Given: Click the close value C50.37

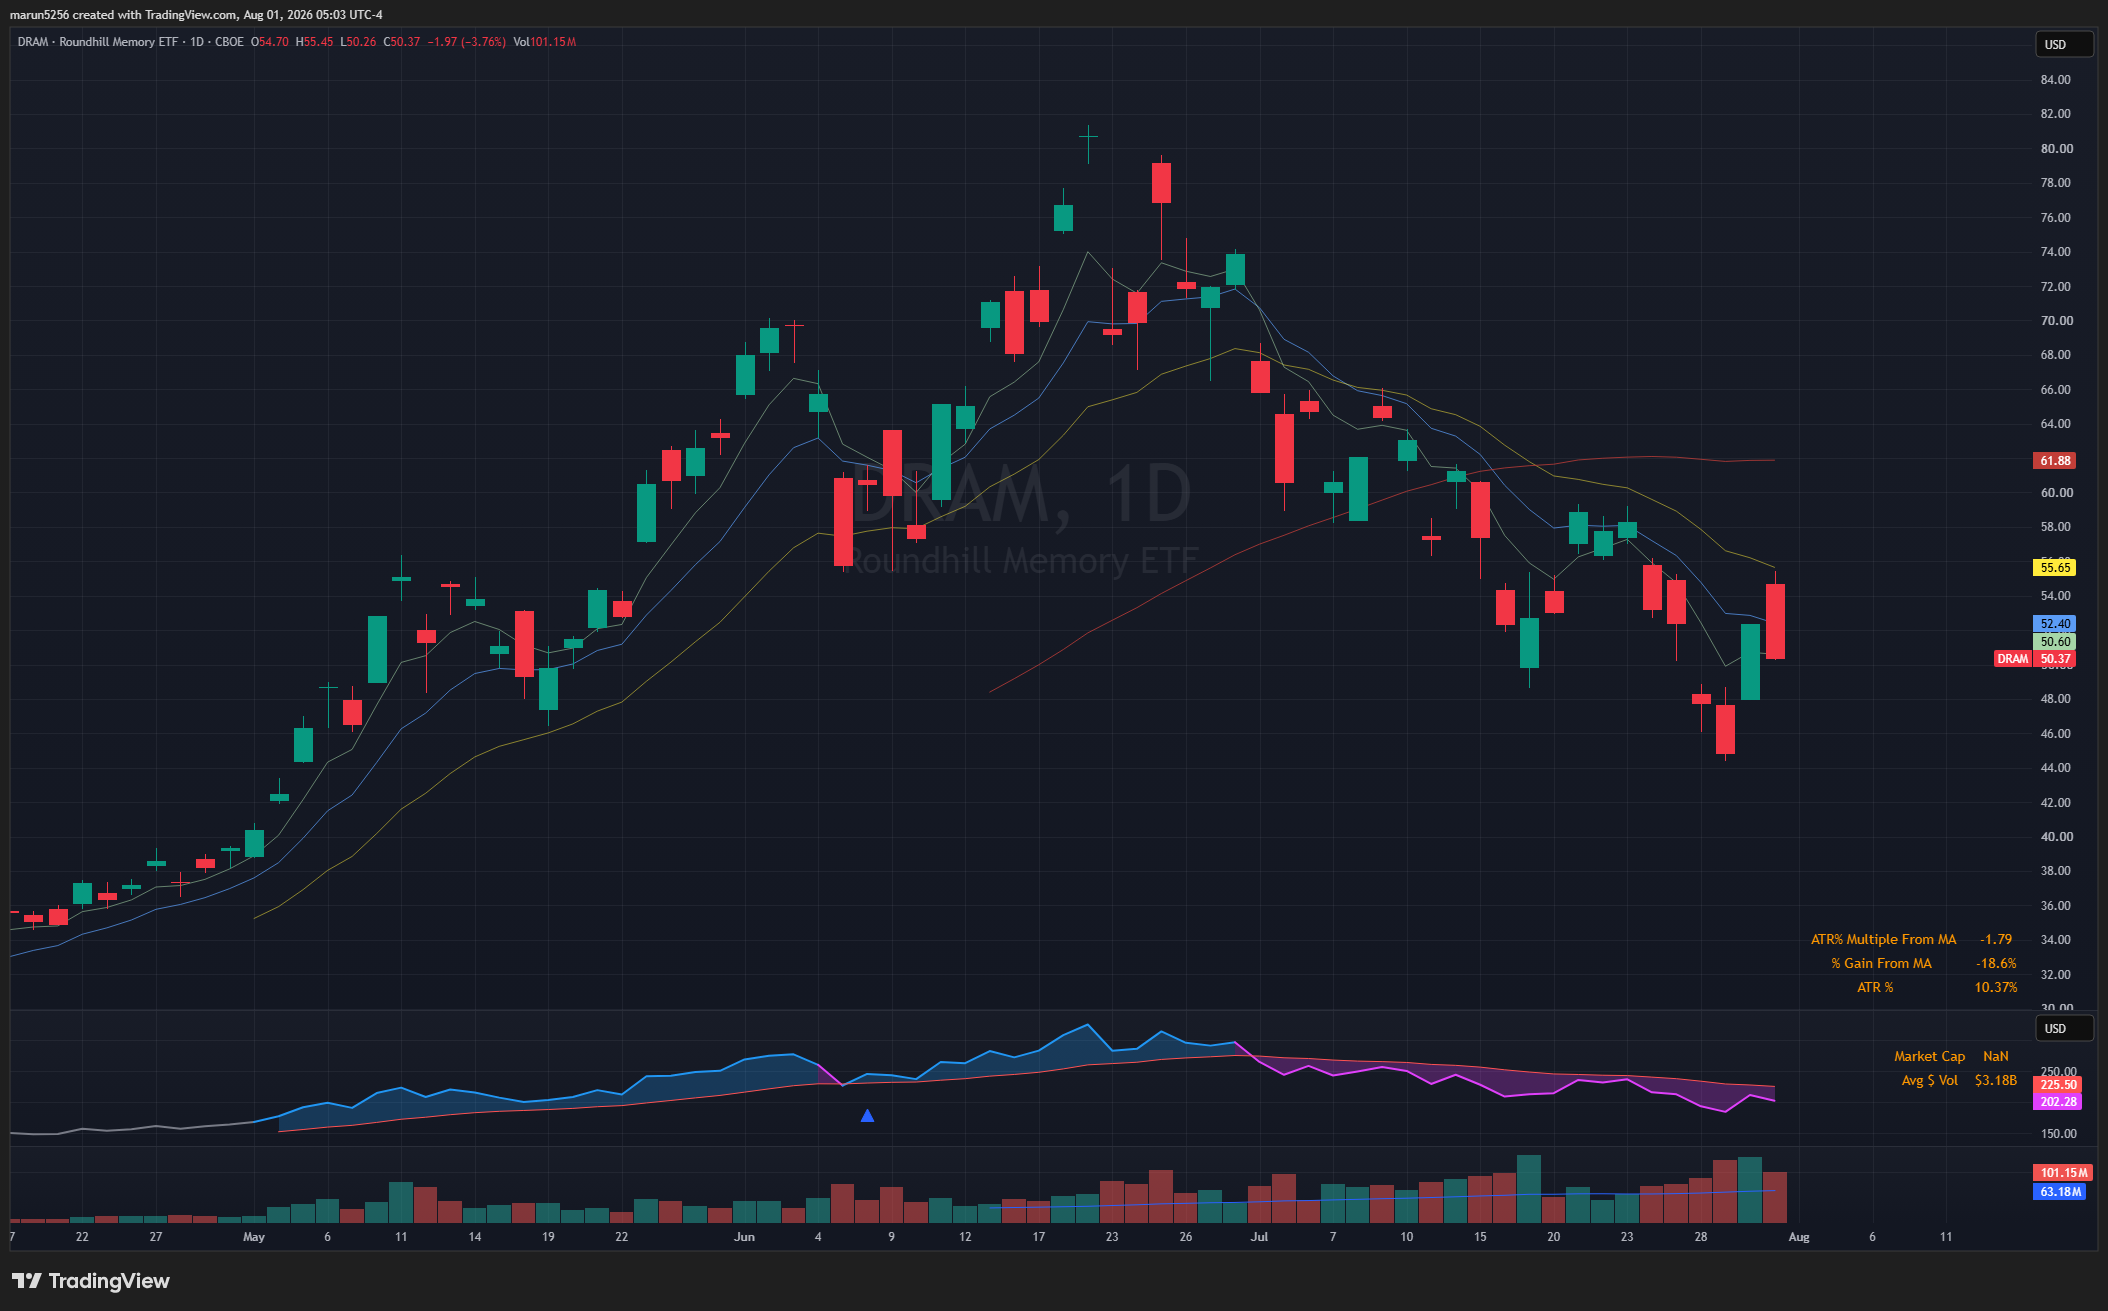Looking at the screenshot, I should (402, 42).
